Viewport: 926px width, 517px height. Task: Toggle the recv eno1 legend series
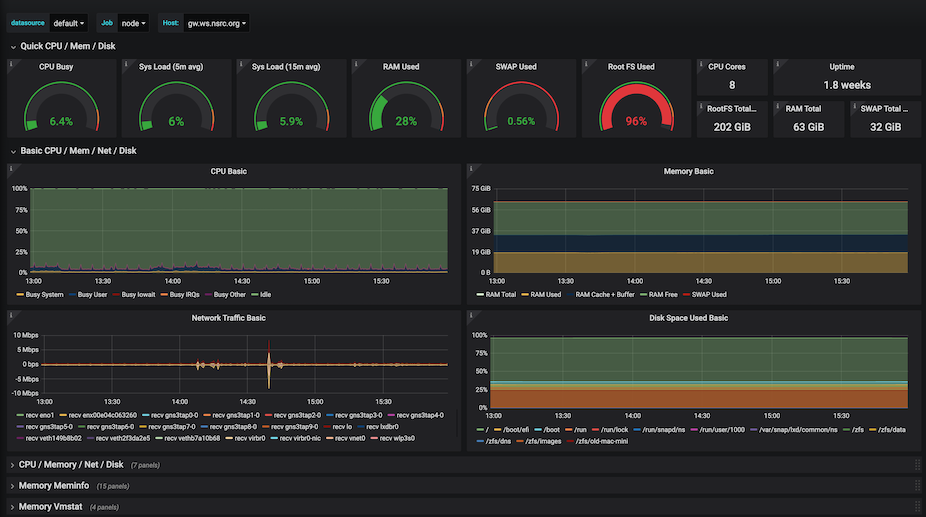coord(39,414)
